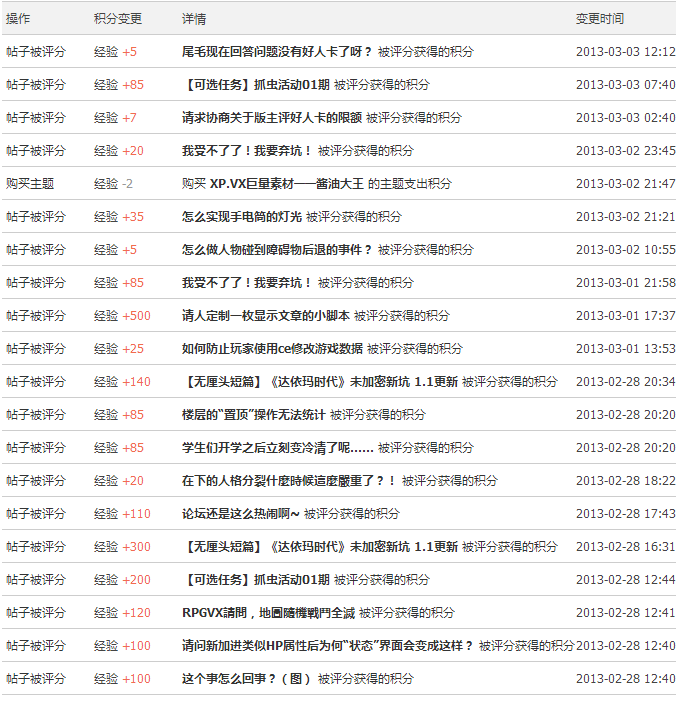The width and height of the screenshot is (676, 701).
Task: Select the 经验 +300 points cell
Action: click(x=122, y=547)
